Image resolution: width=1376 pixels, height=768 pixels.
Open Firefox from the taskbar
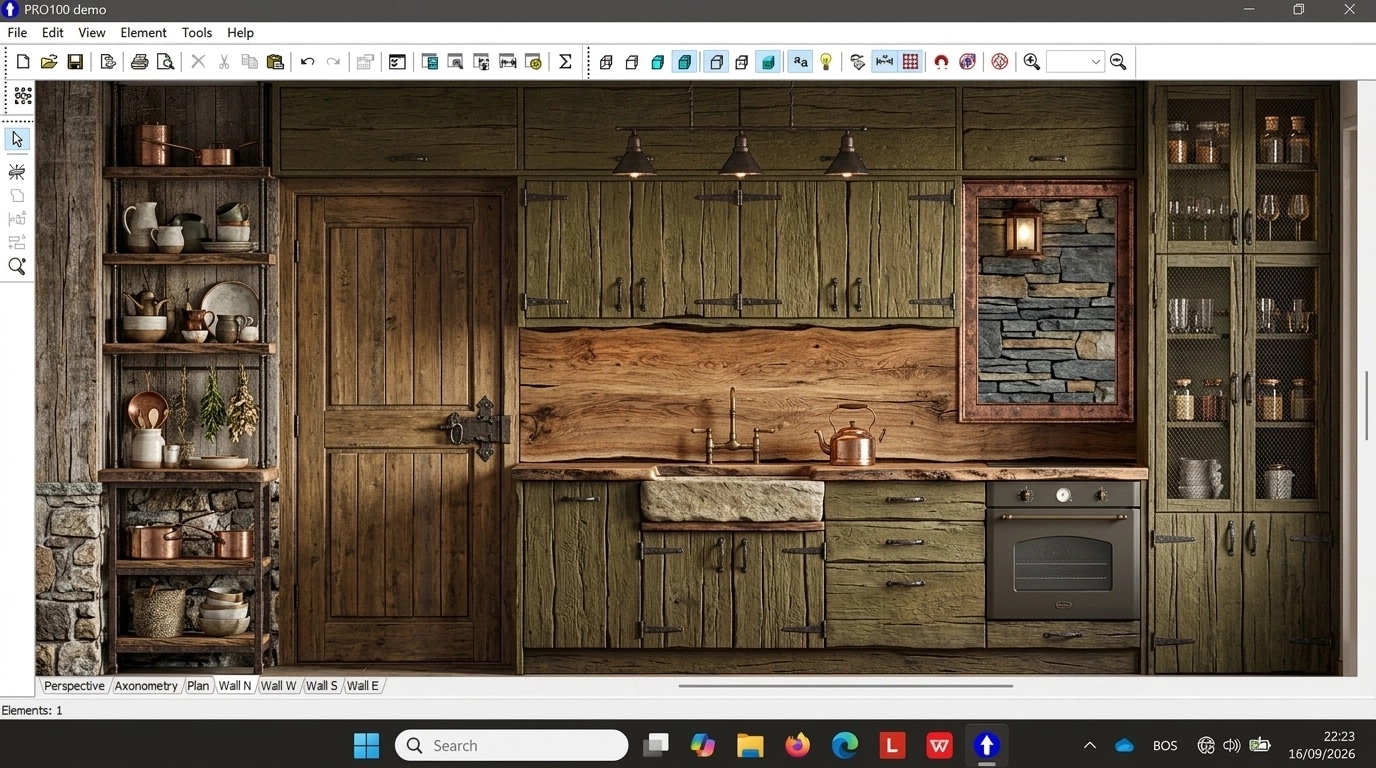tap(797, 746)
